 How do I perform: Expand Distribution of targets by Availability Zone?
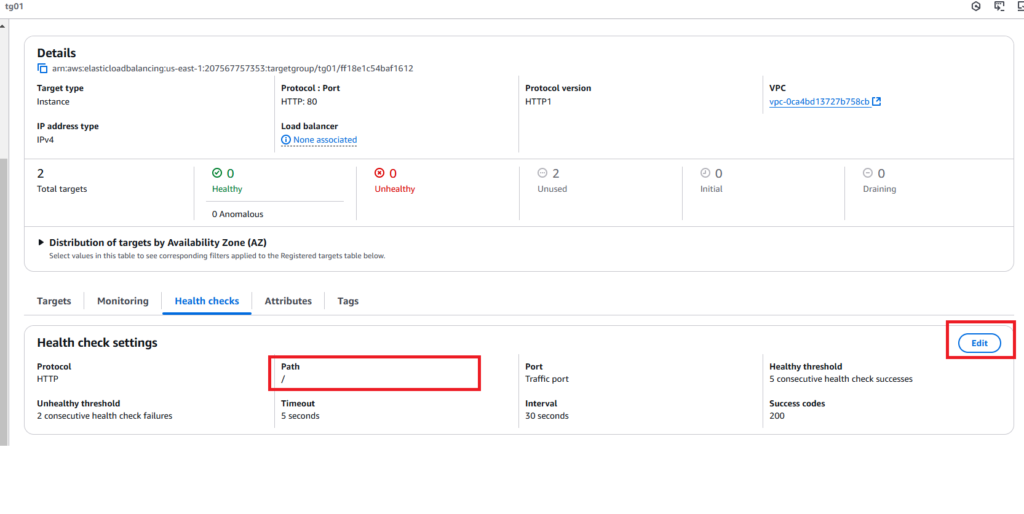tap(42, 242)
